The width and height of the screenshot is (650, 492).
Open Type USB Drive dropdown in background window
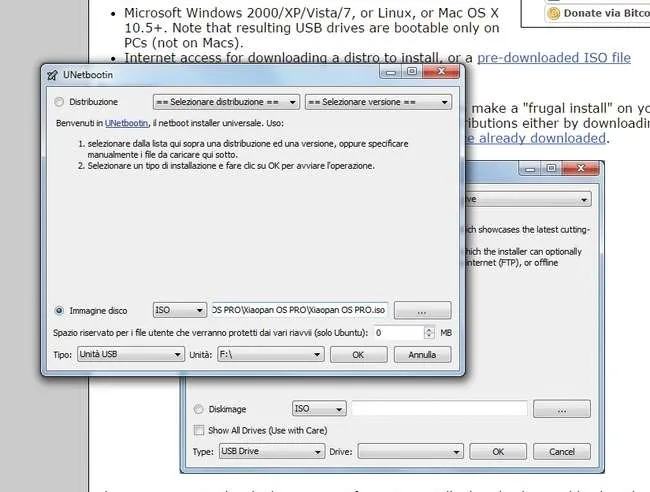click(272, 451)
